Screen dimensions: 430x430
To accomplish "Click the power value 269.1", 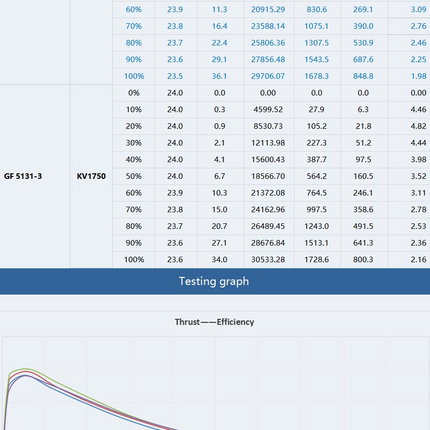I will coord(363,9).
